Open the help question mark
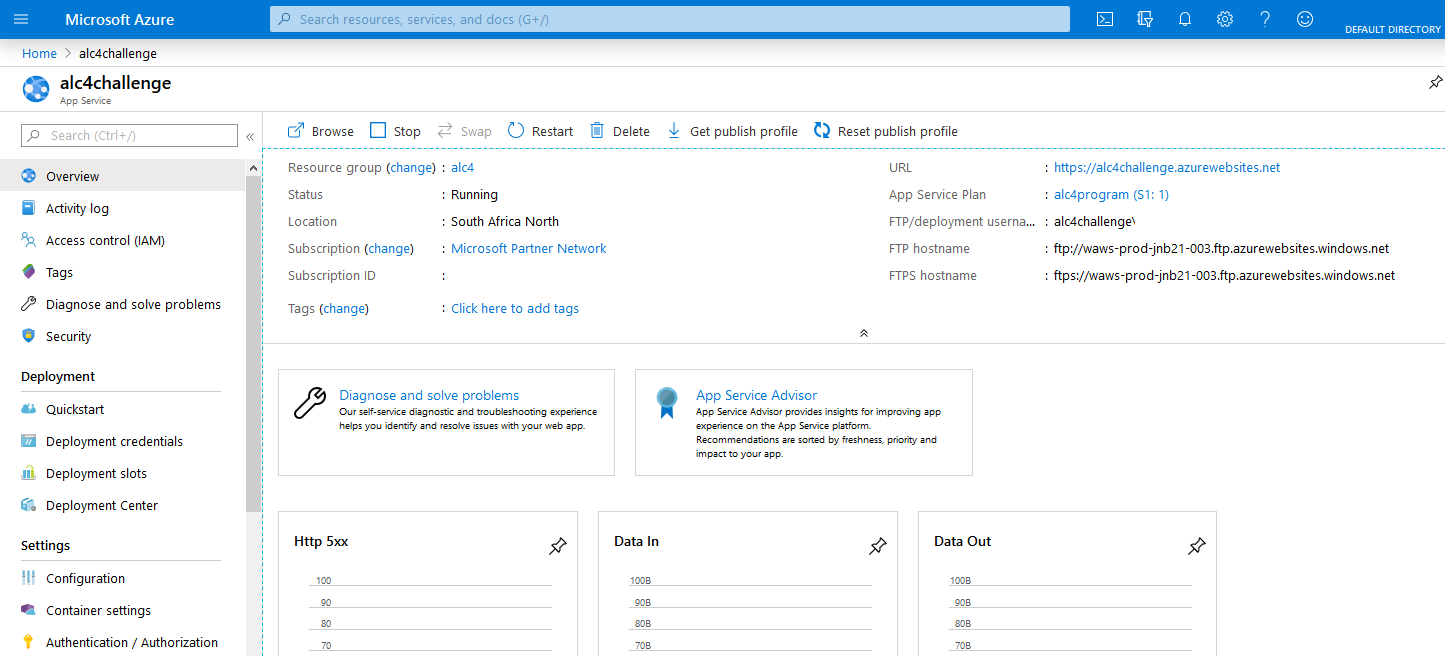This screenshot has width=1445, height=656. pyautogui.click(x=1265, y=19)
